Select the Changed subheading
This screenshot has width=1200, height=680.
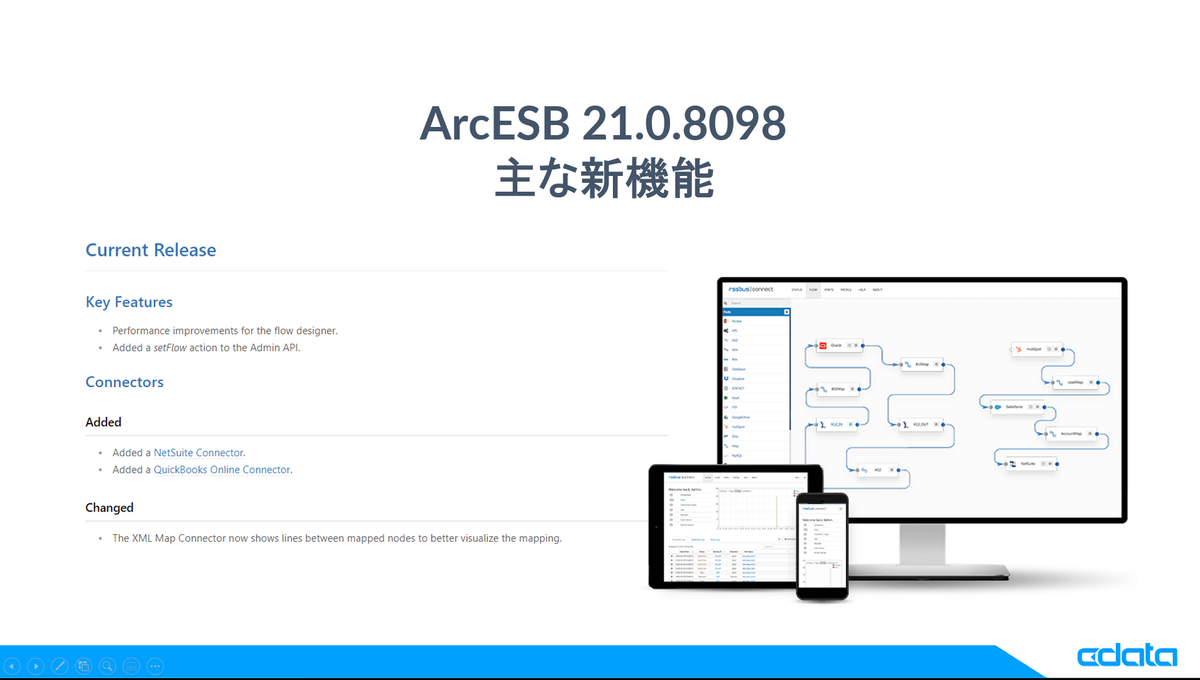[x=110, y=507]
